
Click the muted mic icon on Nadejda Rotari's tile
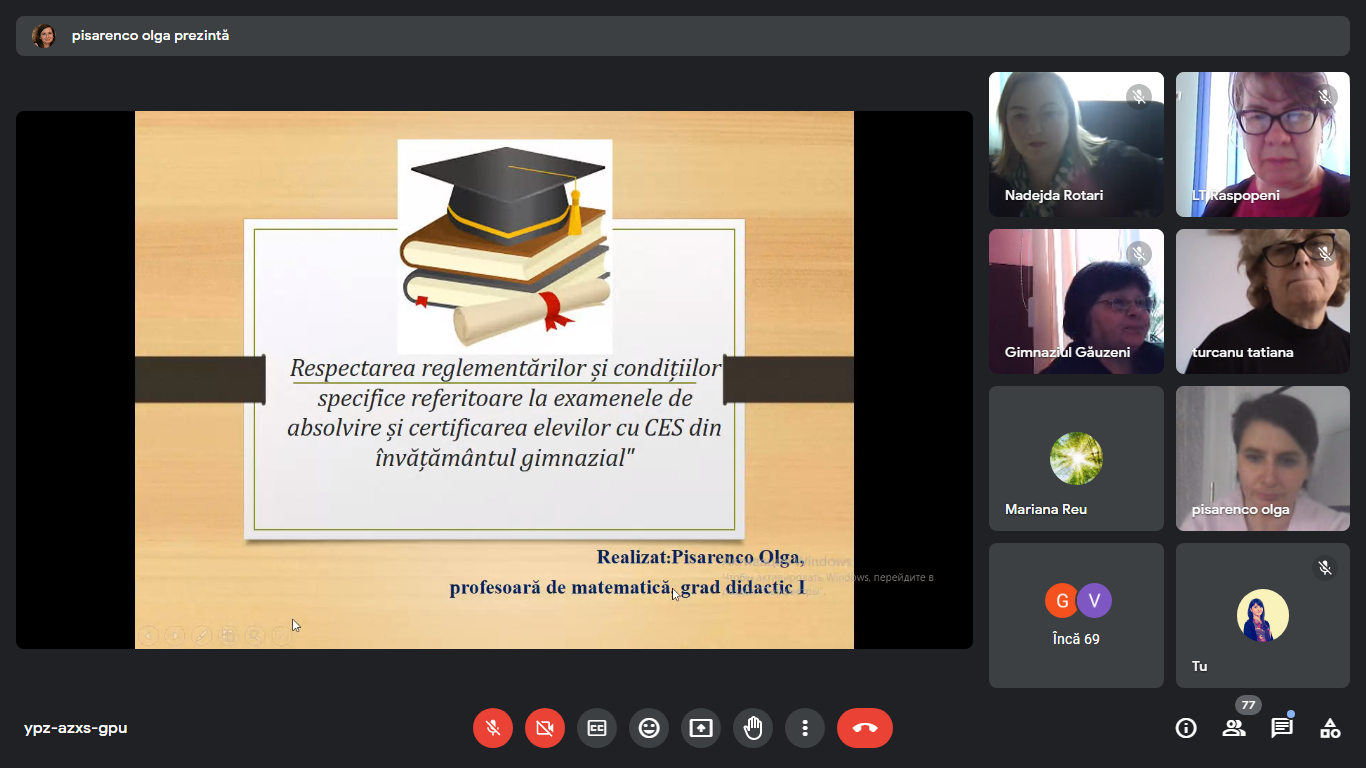[1138, 97]
